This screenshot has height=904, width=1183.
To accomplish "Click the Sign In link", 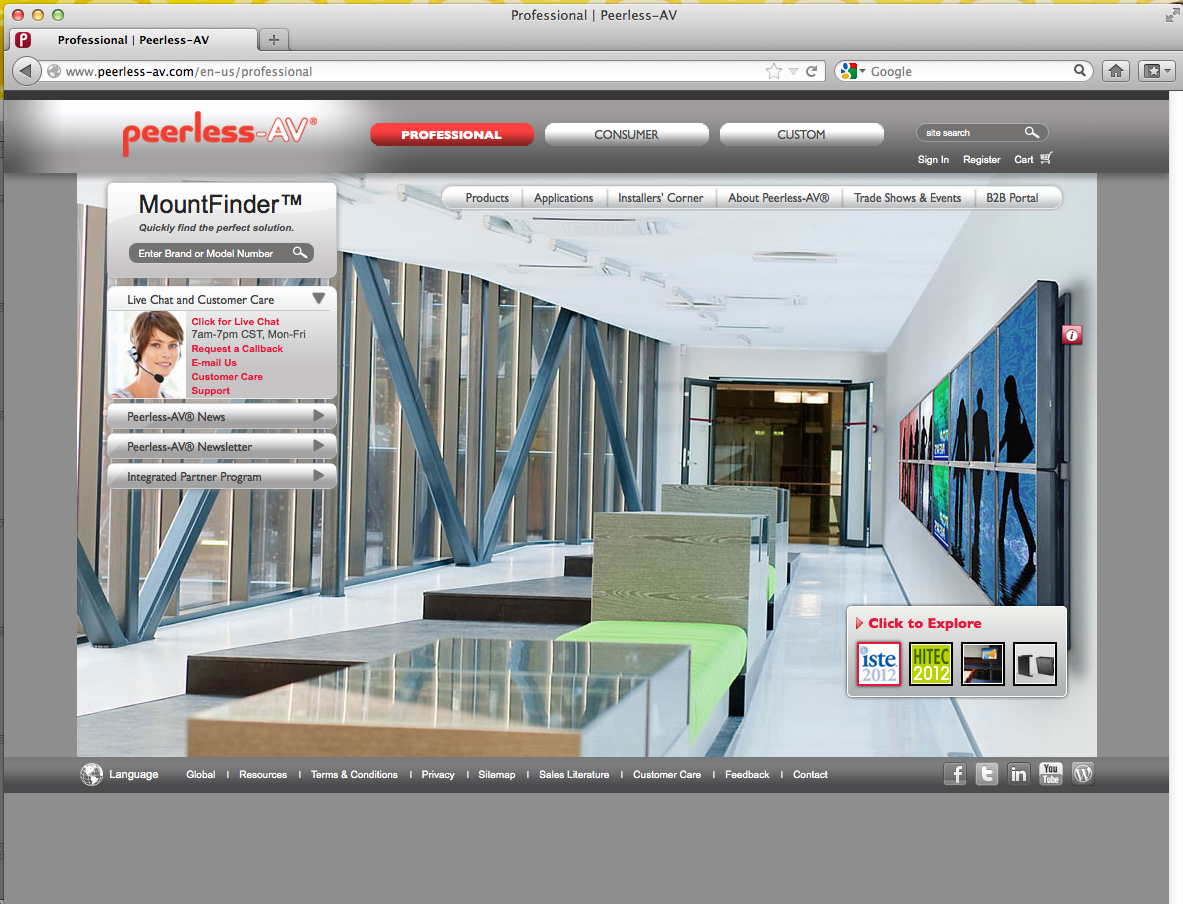I will 933,160.
